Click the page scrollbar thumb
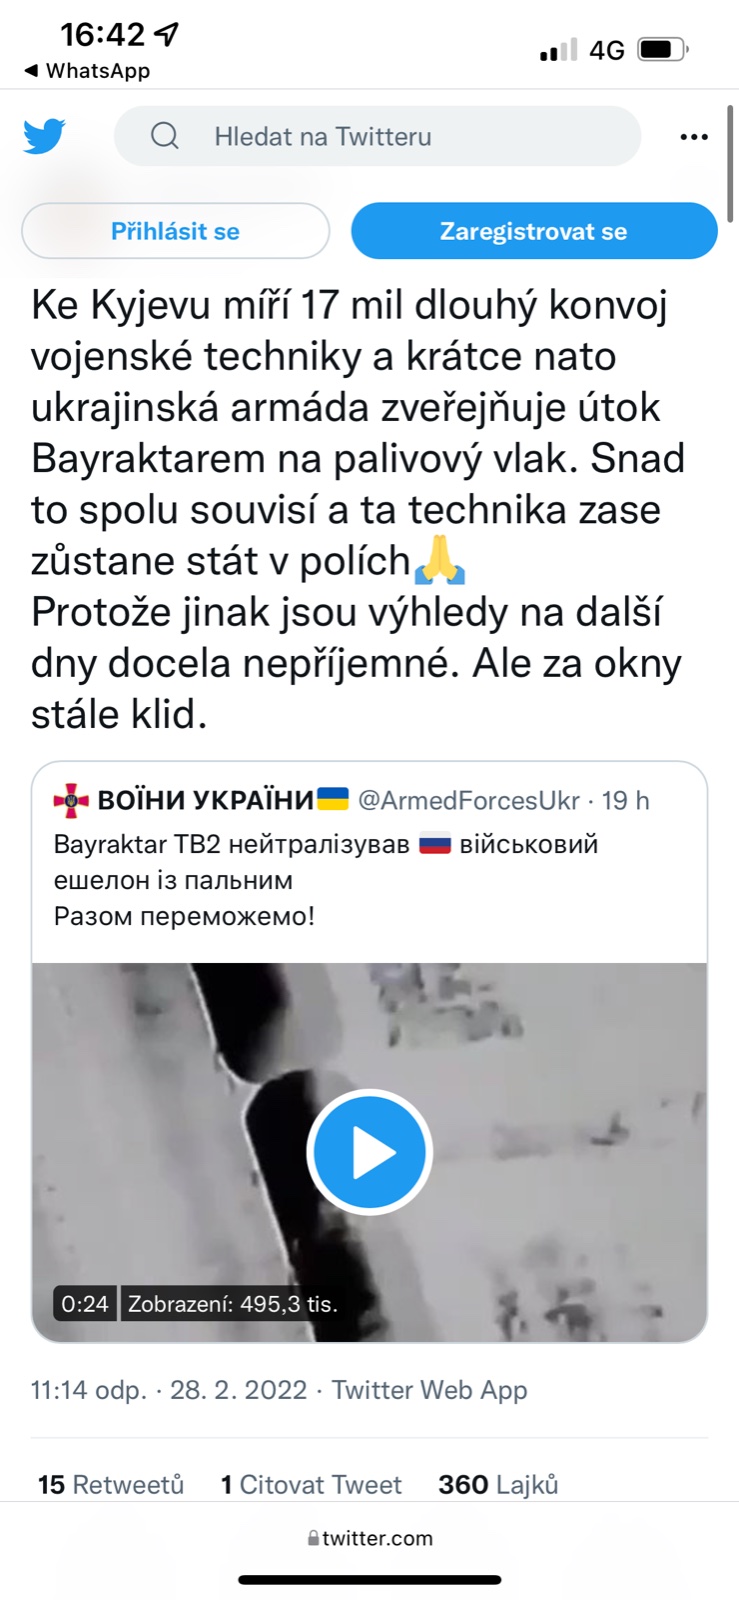 (x=731, y=160)
